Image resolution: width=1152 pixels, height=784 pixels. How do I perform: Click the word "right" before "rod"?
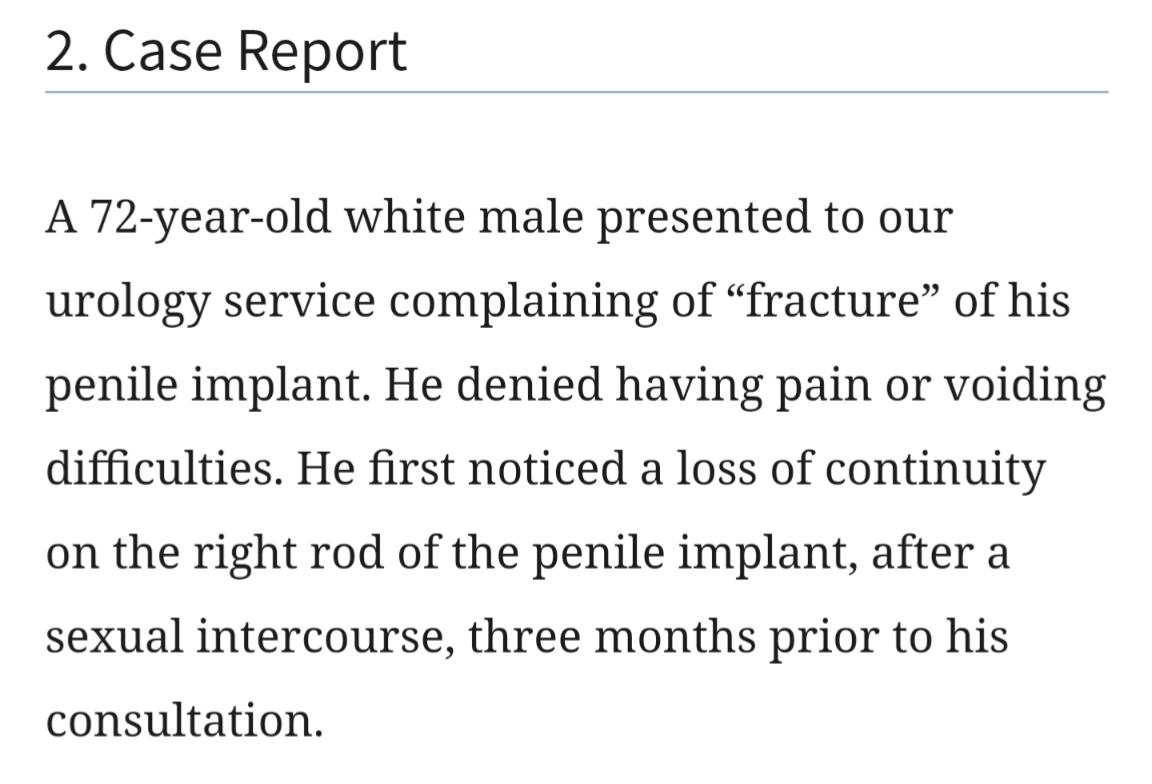pos(245,553)
